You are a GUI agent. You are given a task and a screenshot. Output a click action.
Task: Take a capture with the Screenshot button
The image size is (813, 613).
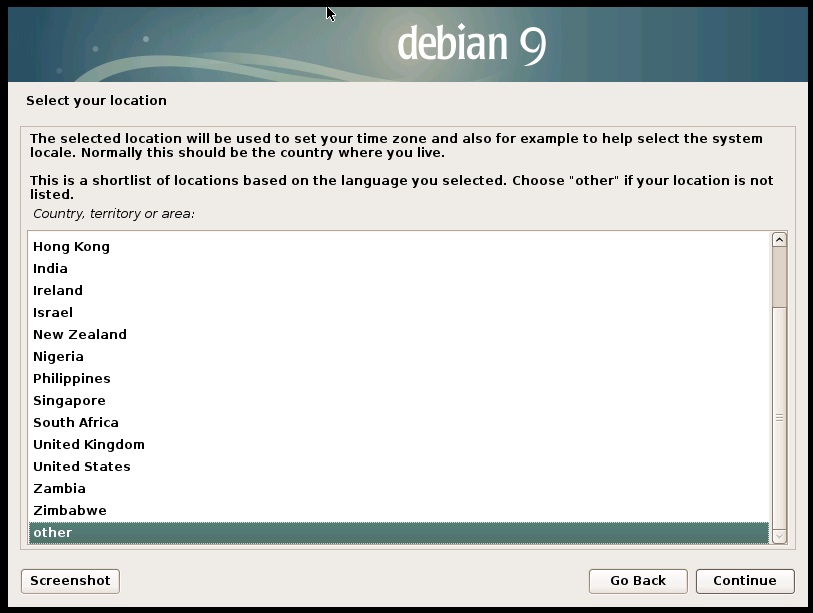(70, 581)
